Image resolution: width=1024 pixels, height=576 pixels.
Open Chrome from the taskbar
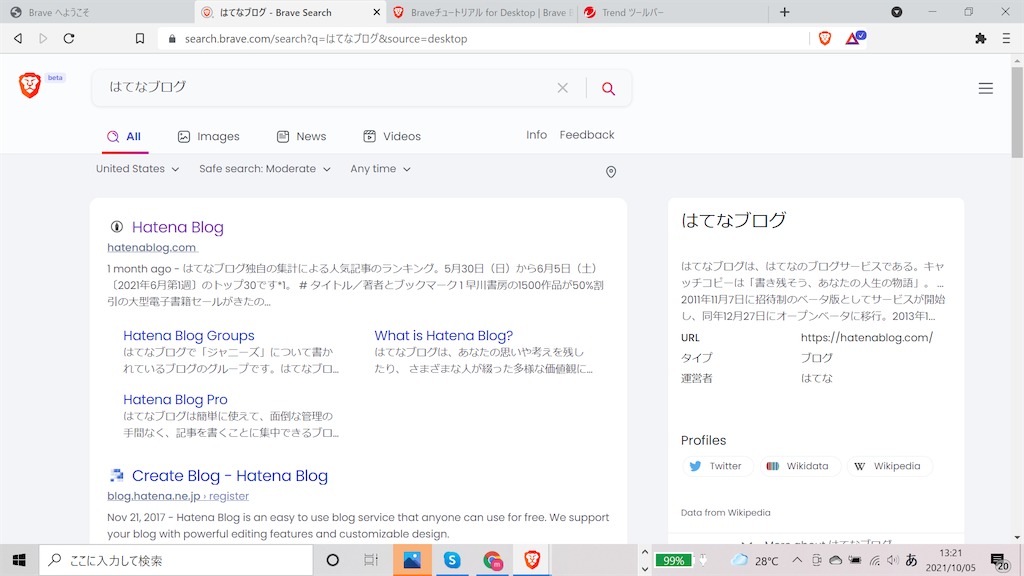(x=493, y=560)
